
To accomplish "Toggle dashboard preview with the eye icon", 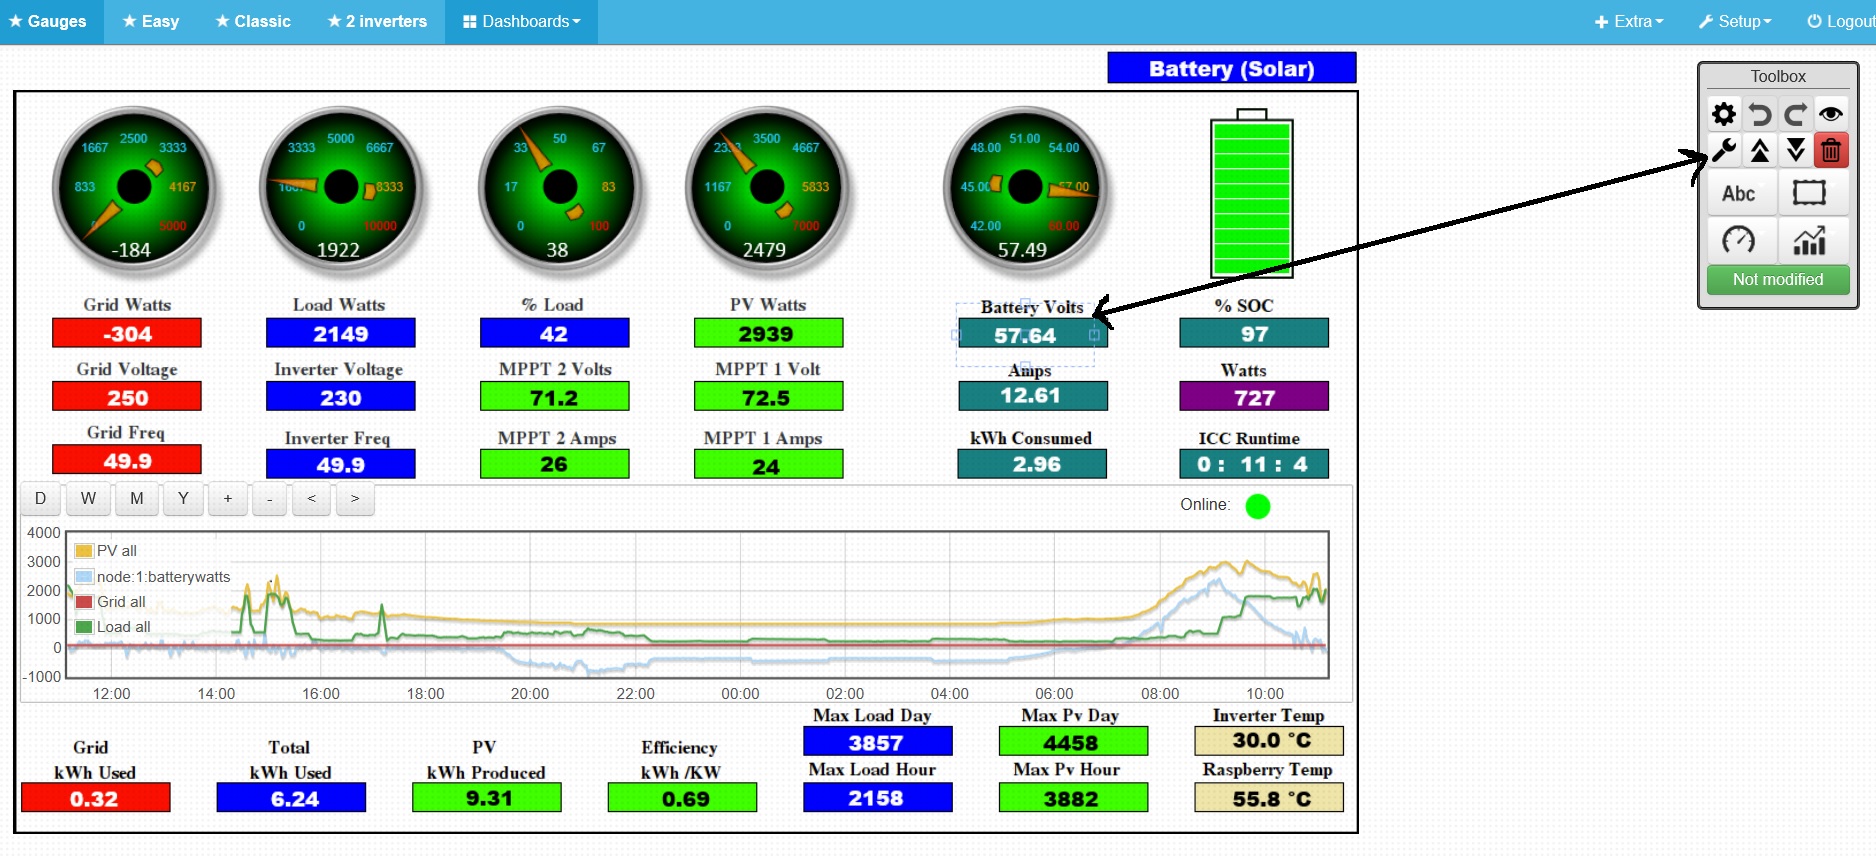I will pyautogui.click(x=1831, y=114).
